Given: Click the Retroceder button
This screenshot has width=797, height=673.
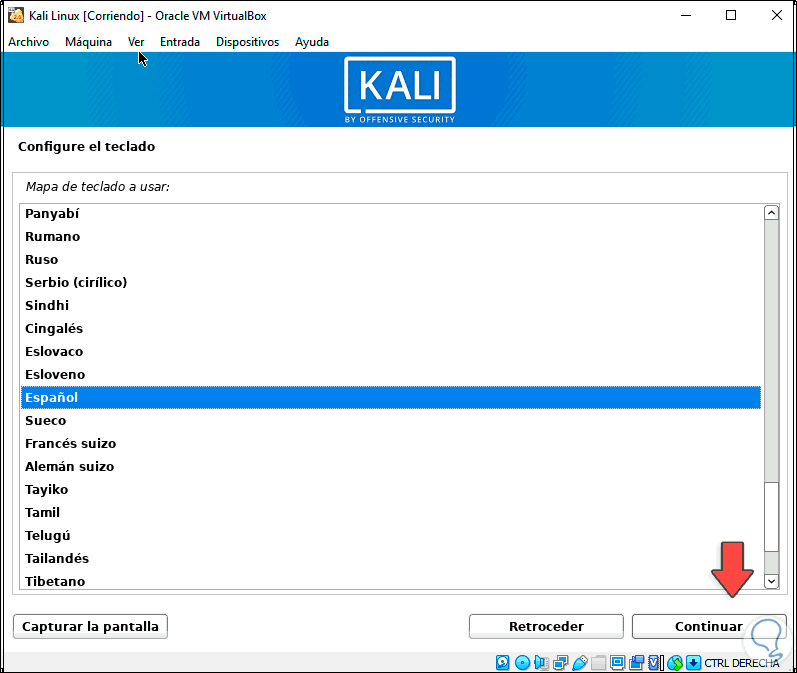Looking at the screenshot, I should click(546, 626).
